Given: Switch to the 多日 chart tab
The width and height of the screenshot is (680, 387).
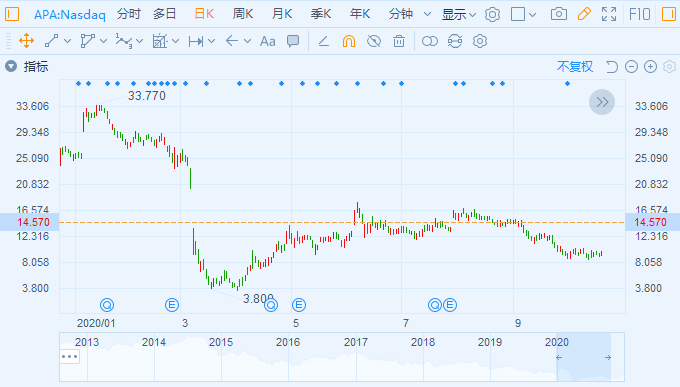Looking at the screenshot, I should click(165, 14).
